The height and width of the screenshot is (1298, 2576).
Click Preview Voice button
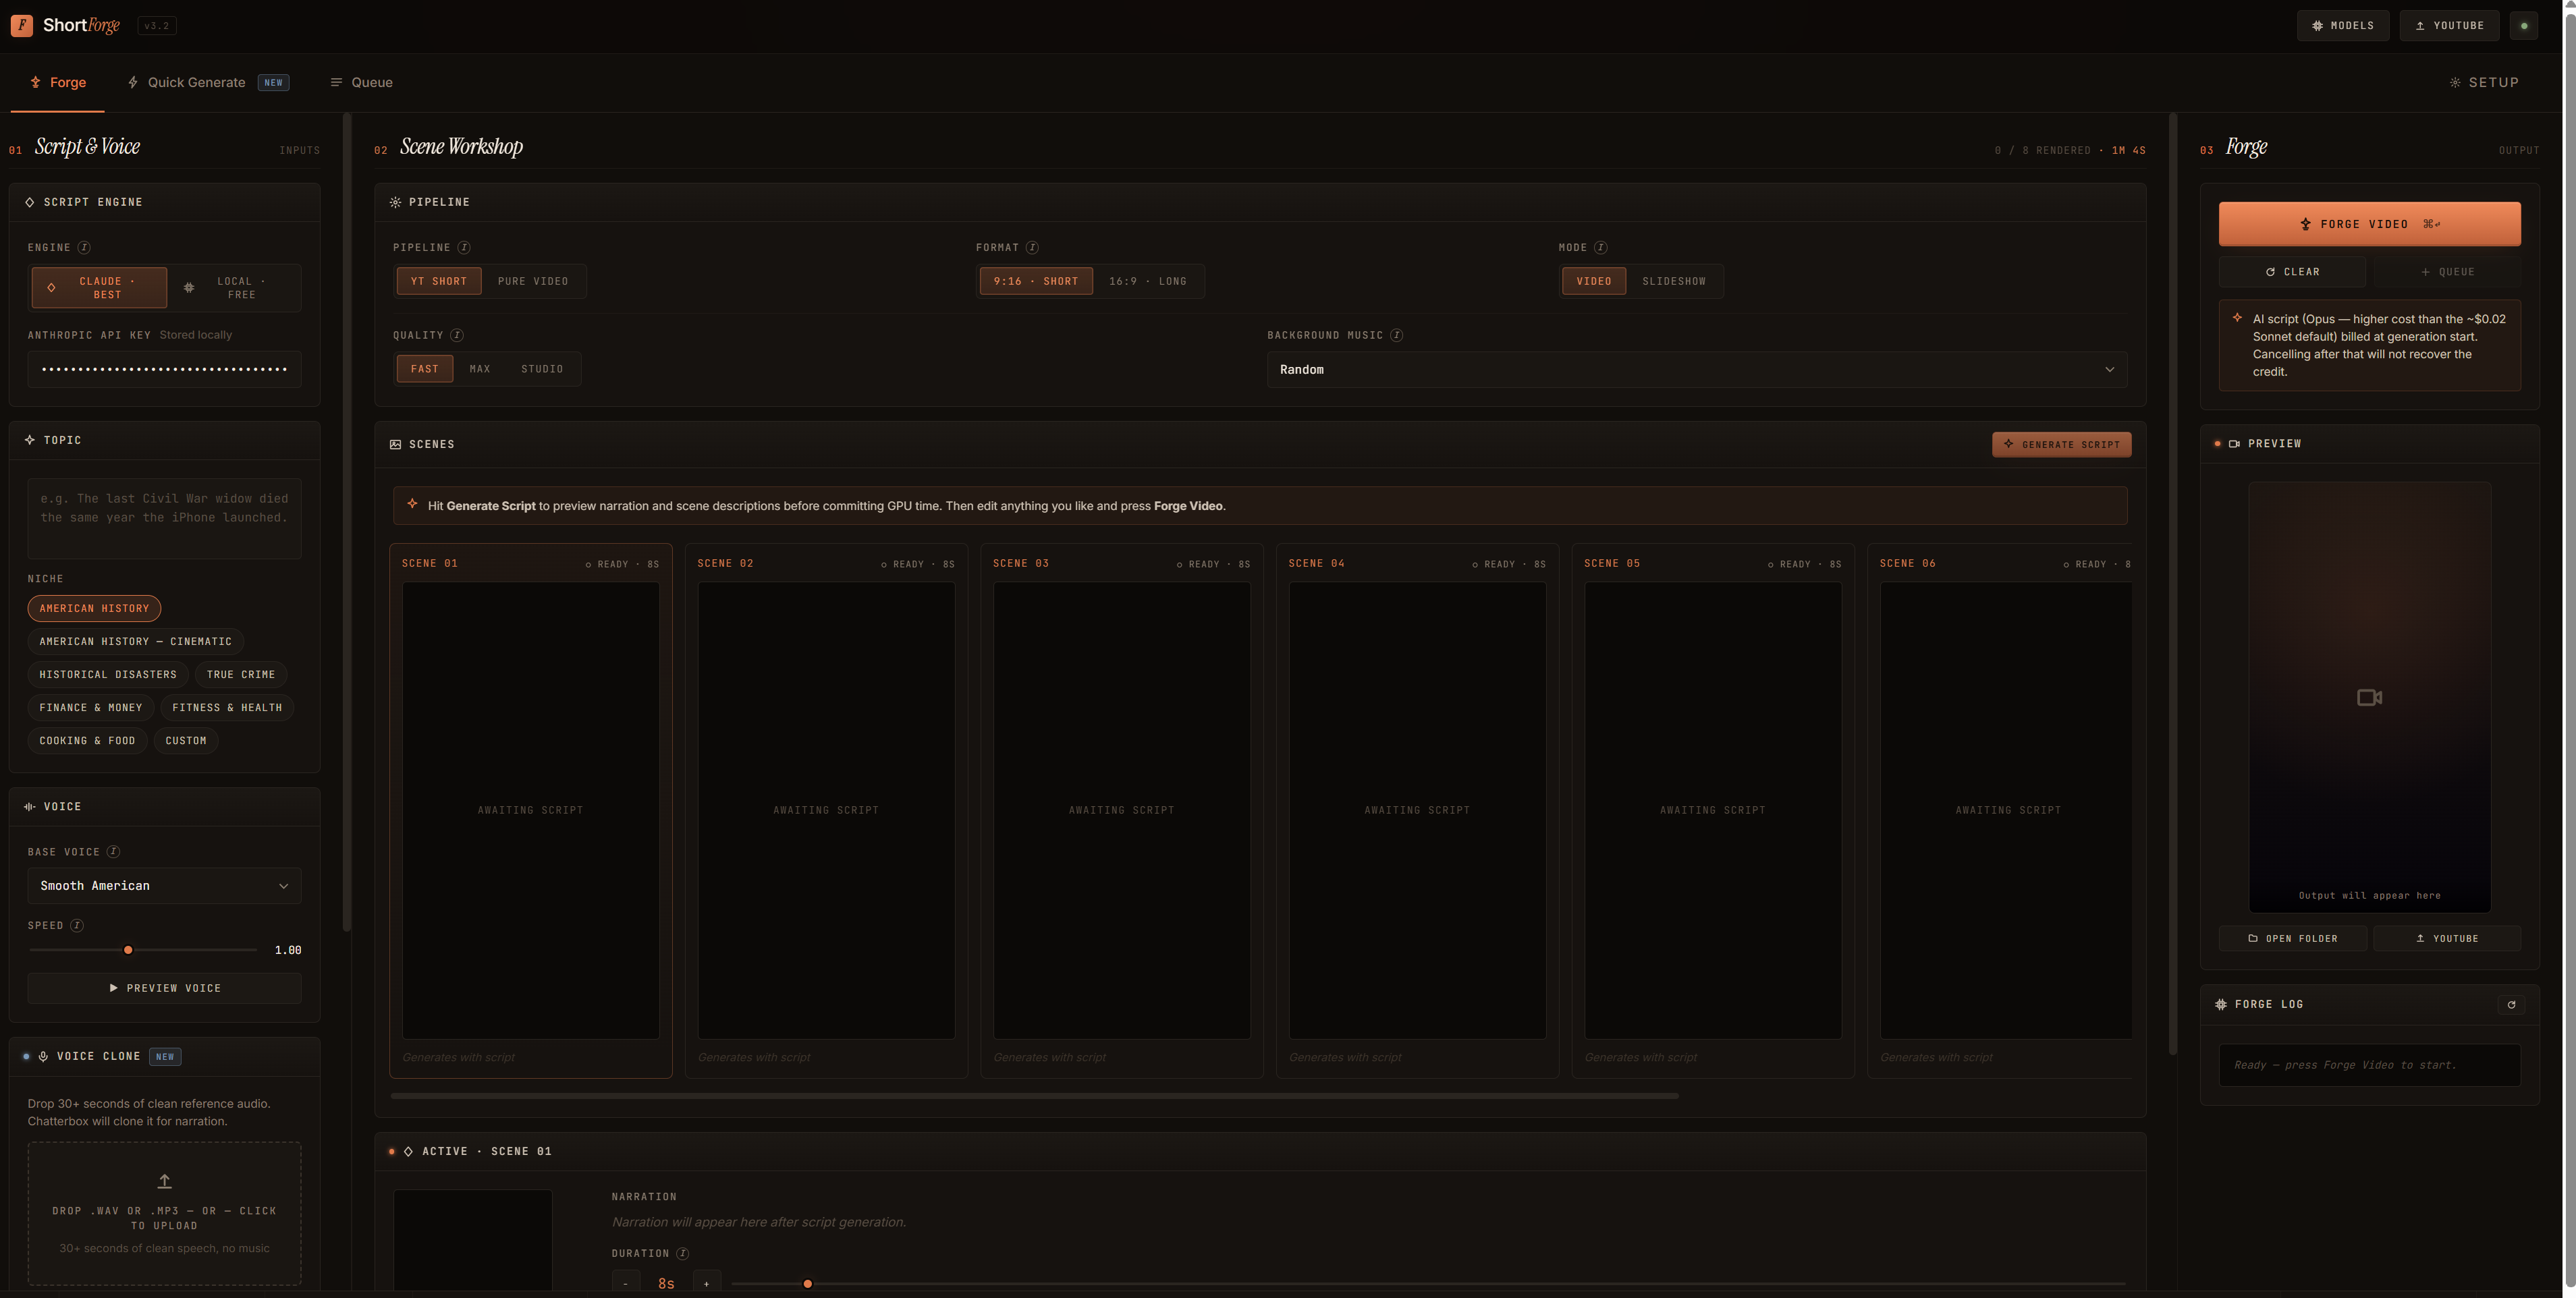pos(165,989)
